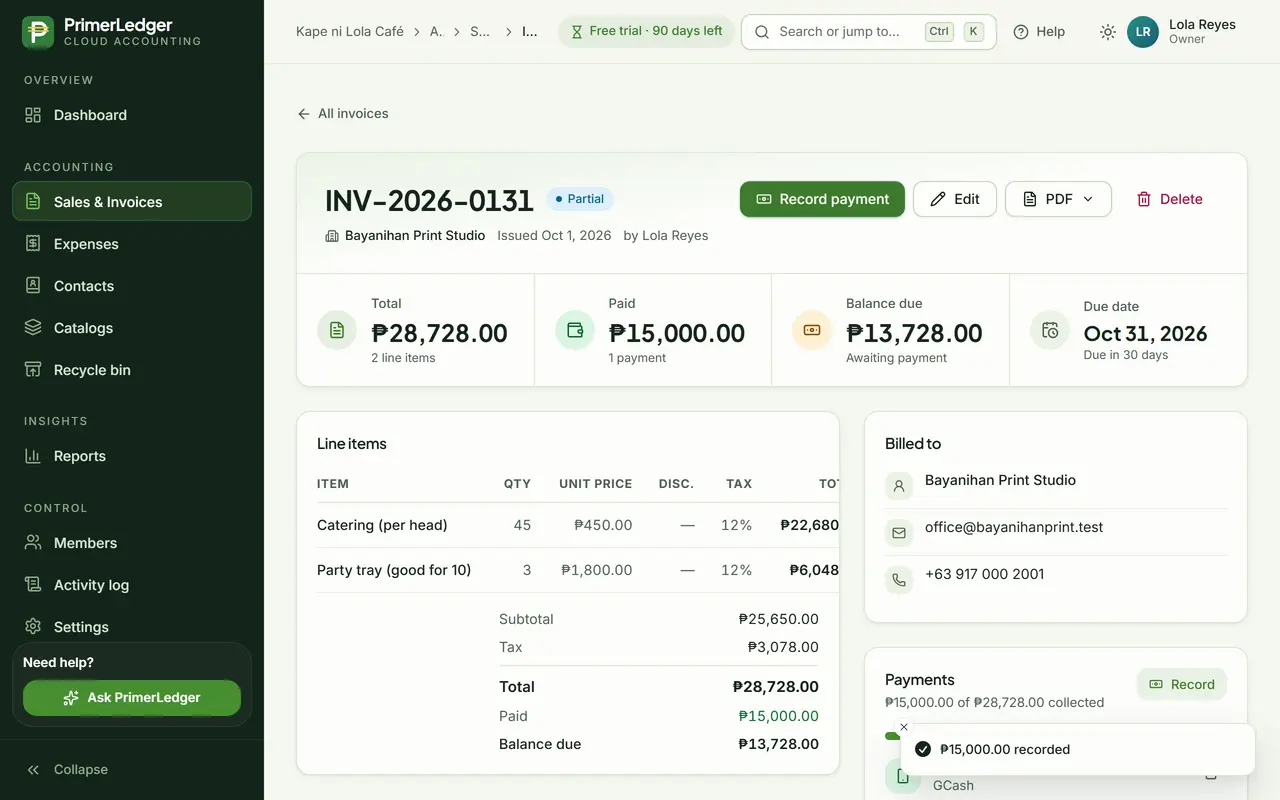Click the Balance due cash icon
Viewport: 1280px width, 800px height.
click(x=812, y=330)
